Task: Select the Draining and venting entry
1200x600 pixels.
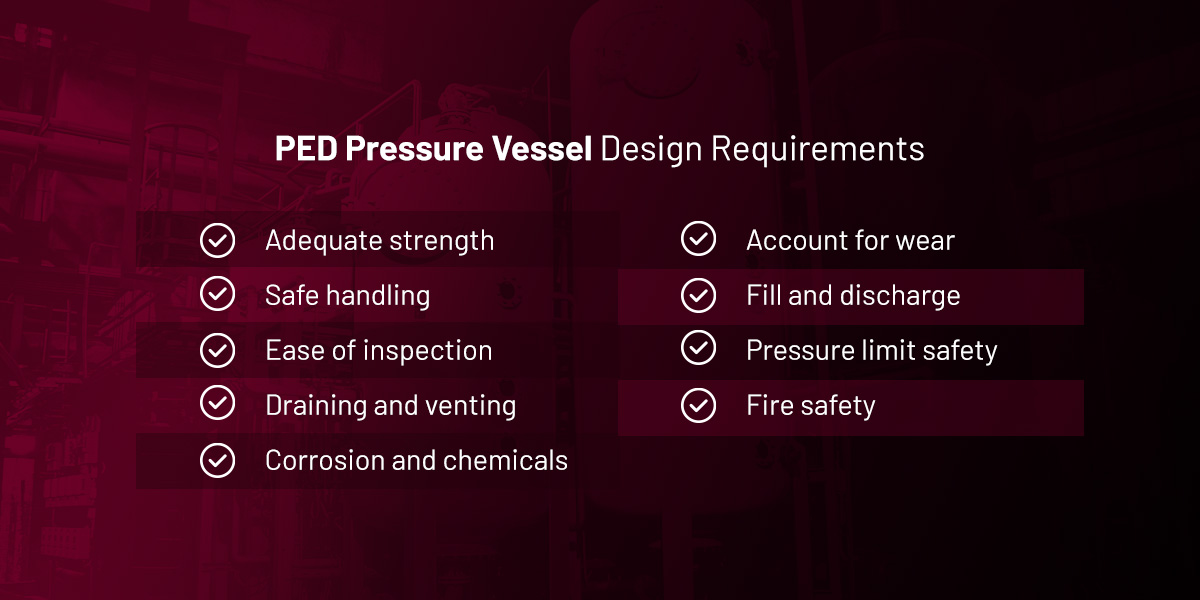Action: point(390,406)
